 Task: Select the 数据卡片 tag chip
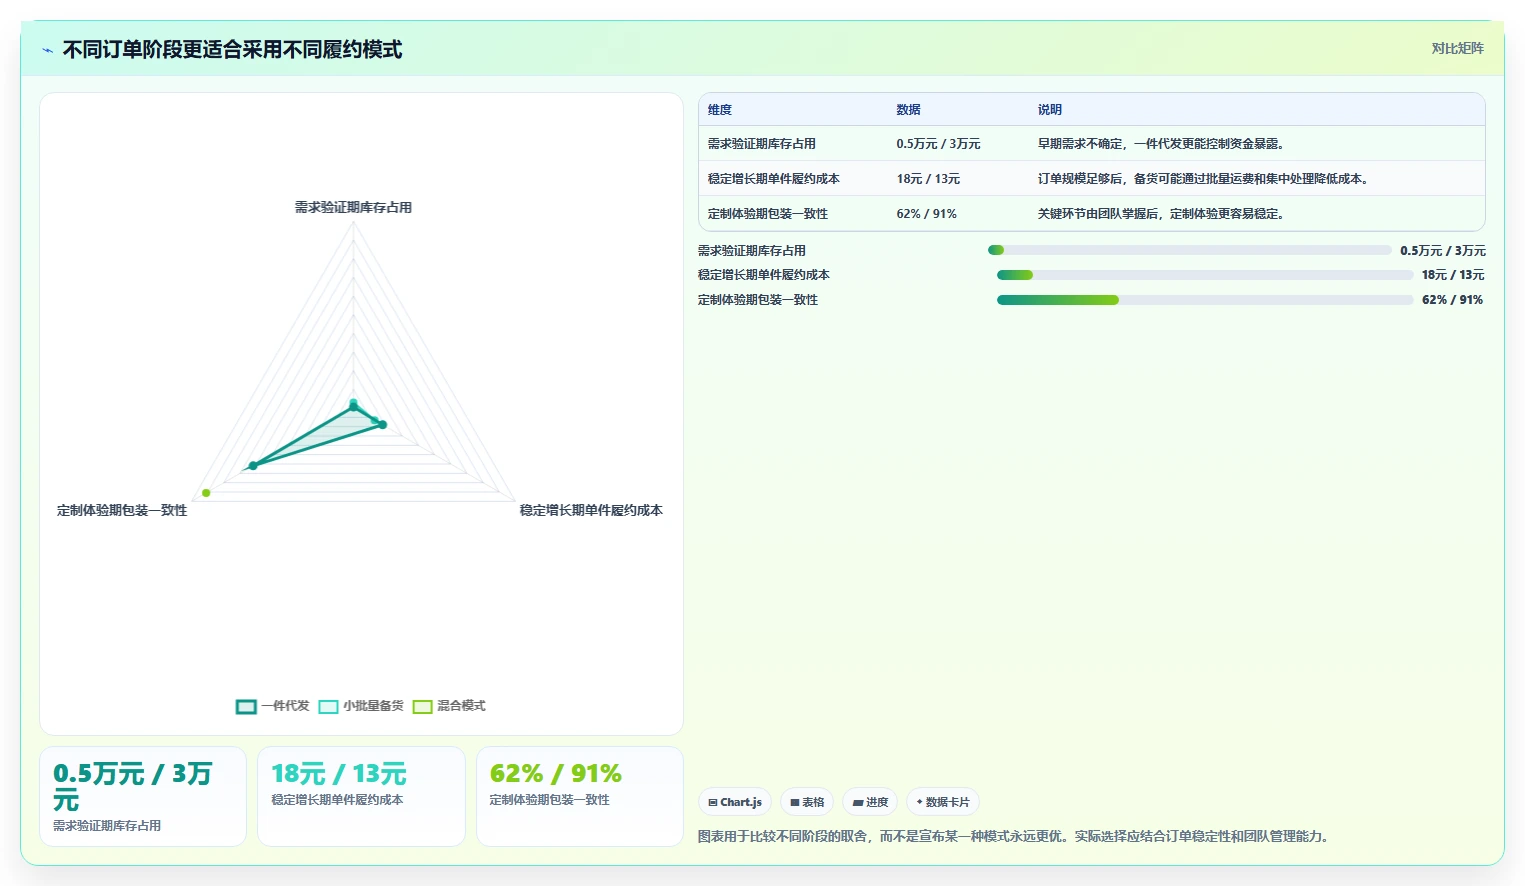click(943, 802)
